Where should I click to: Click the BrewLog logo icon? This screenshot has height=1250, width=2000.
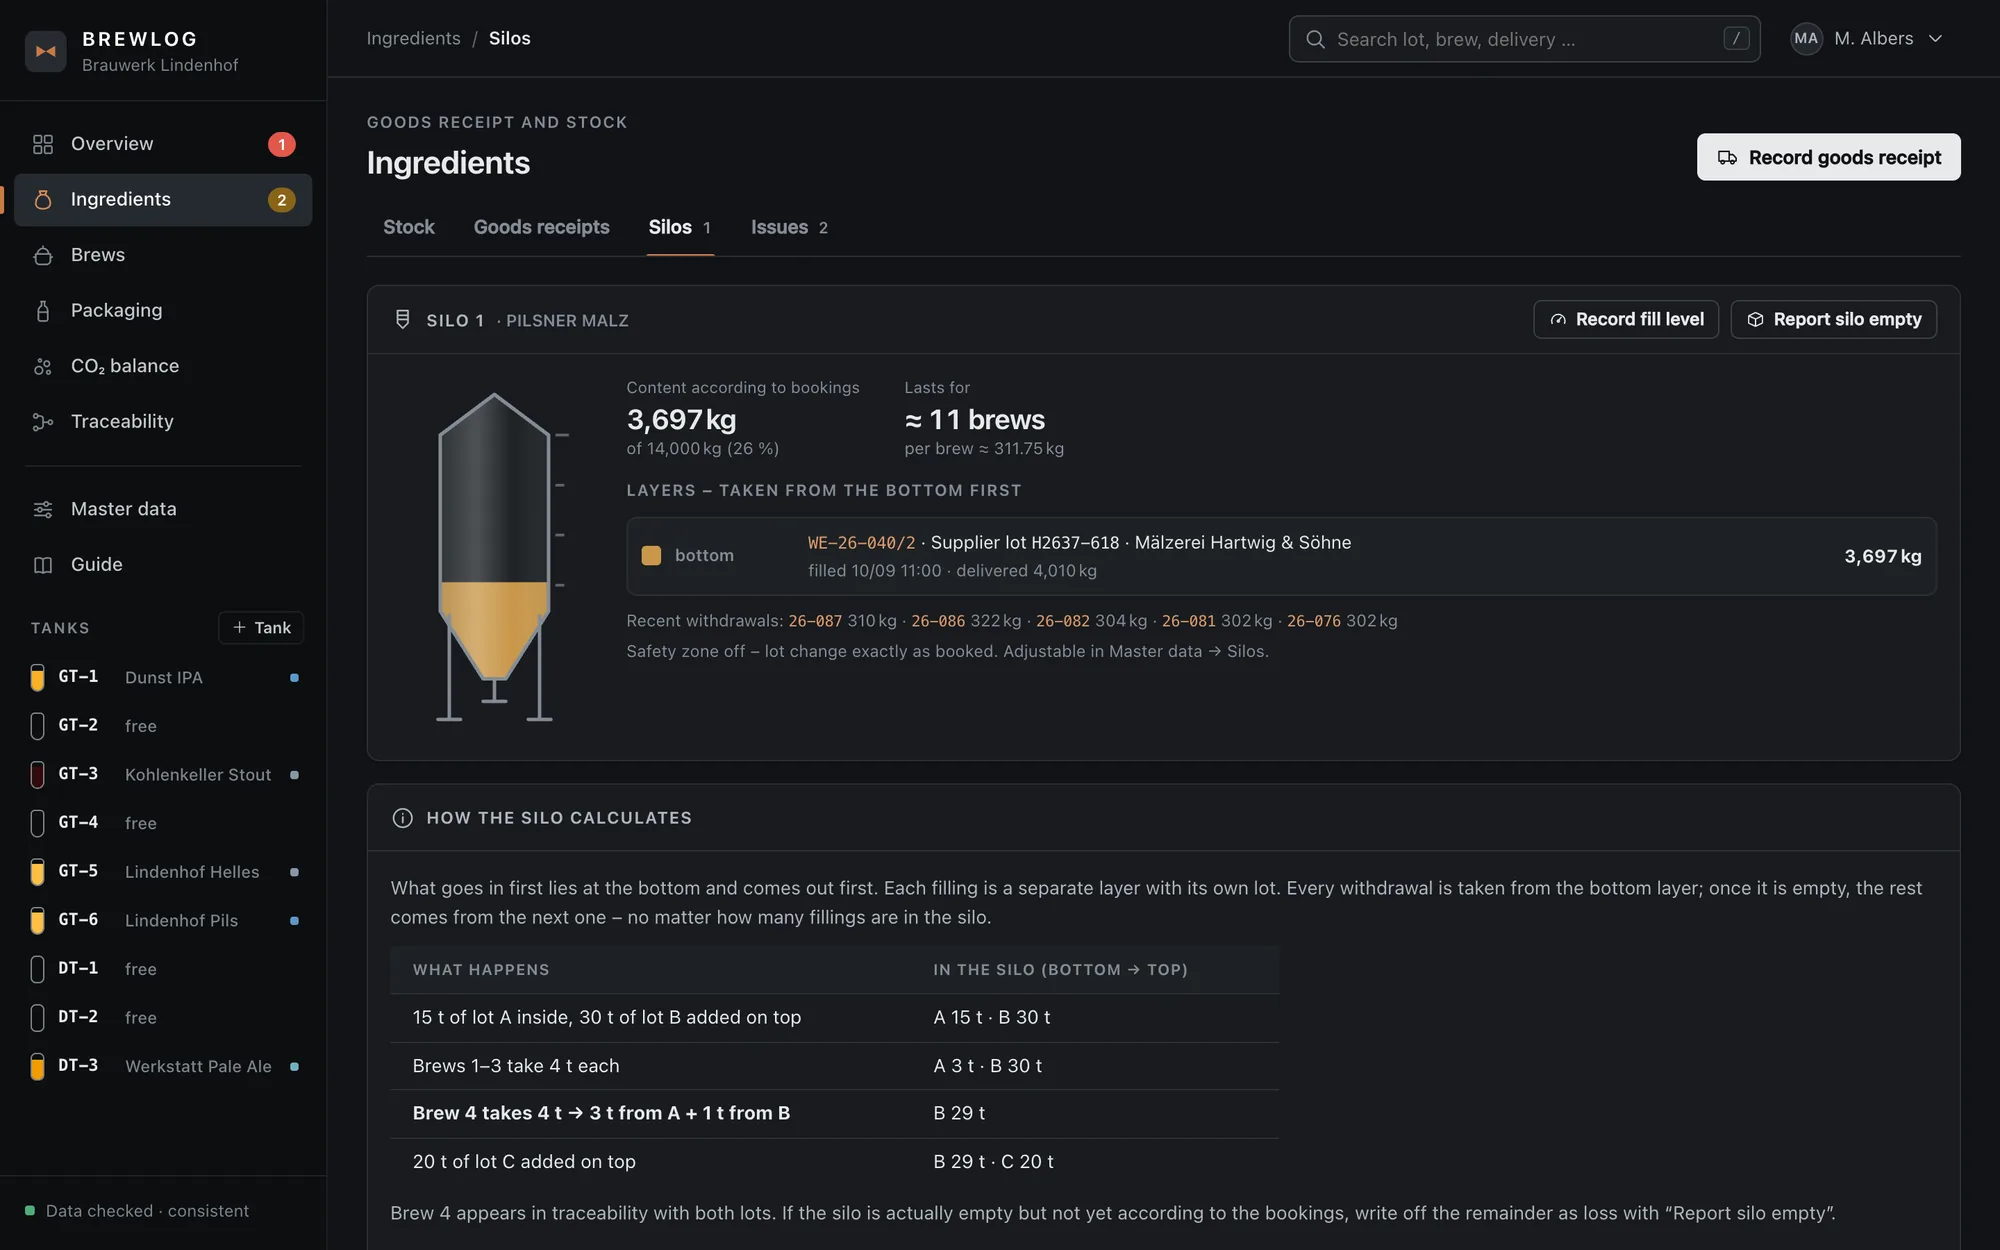(46, 51)
